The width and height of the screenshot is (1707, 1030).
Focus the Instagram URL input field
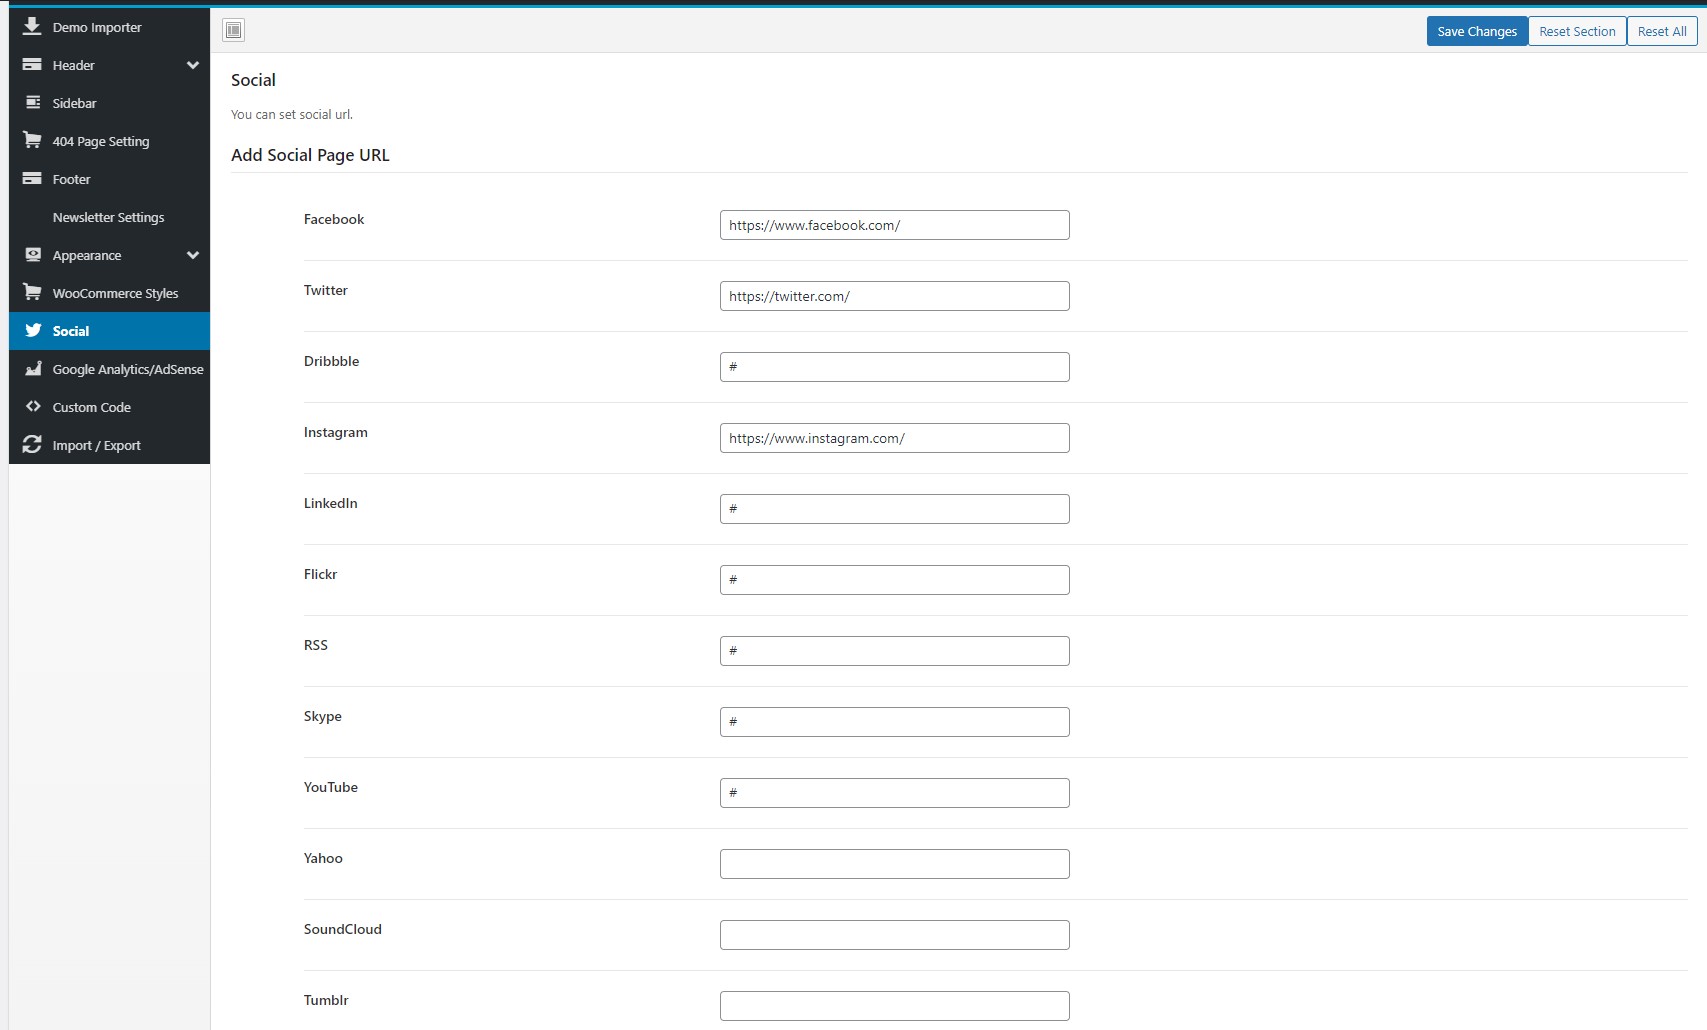point(895,438)
